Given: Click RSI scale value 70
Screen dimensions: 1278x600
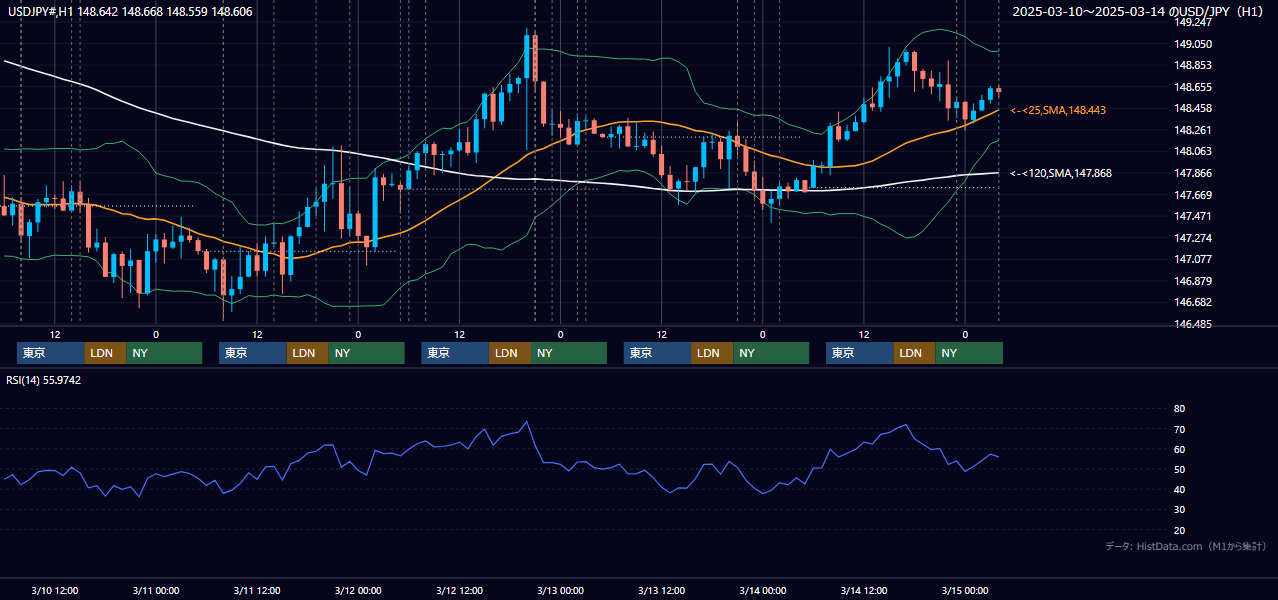Looking at the screenshot, I should 1179,429.
